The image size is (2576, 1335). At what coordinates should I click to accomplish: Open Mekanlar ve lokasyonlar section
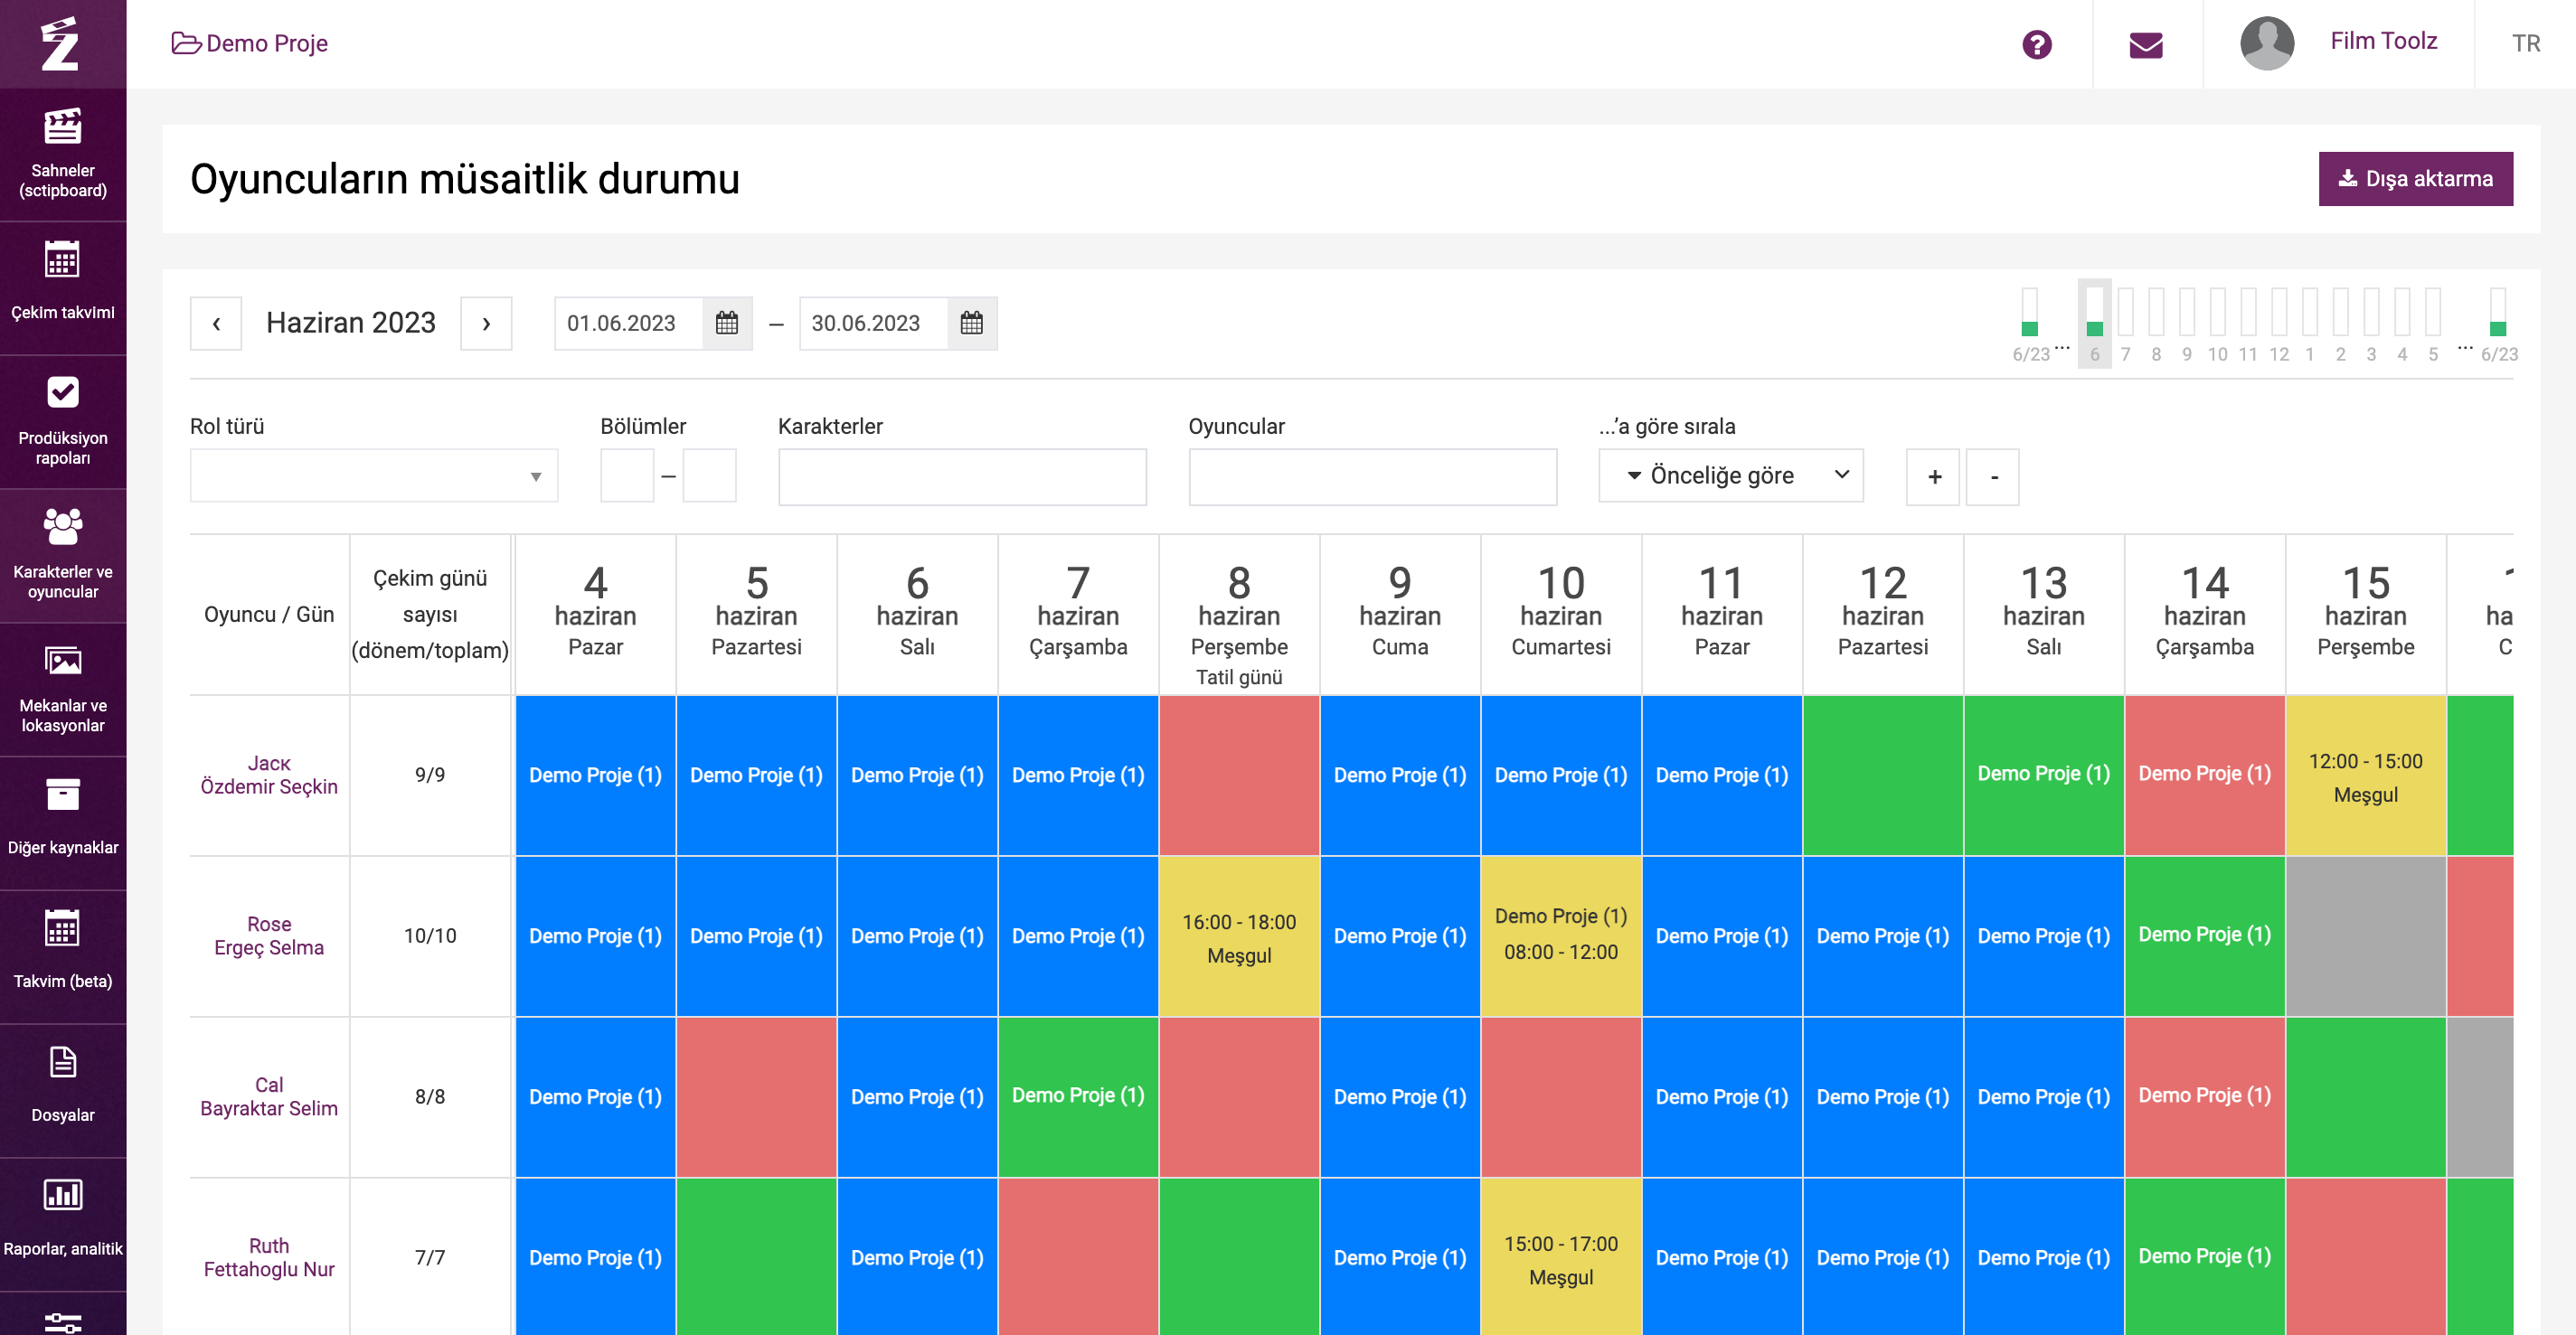tap(63, 689)
